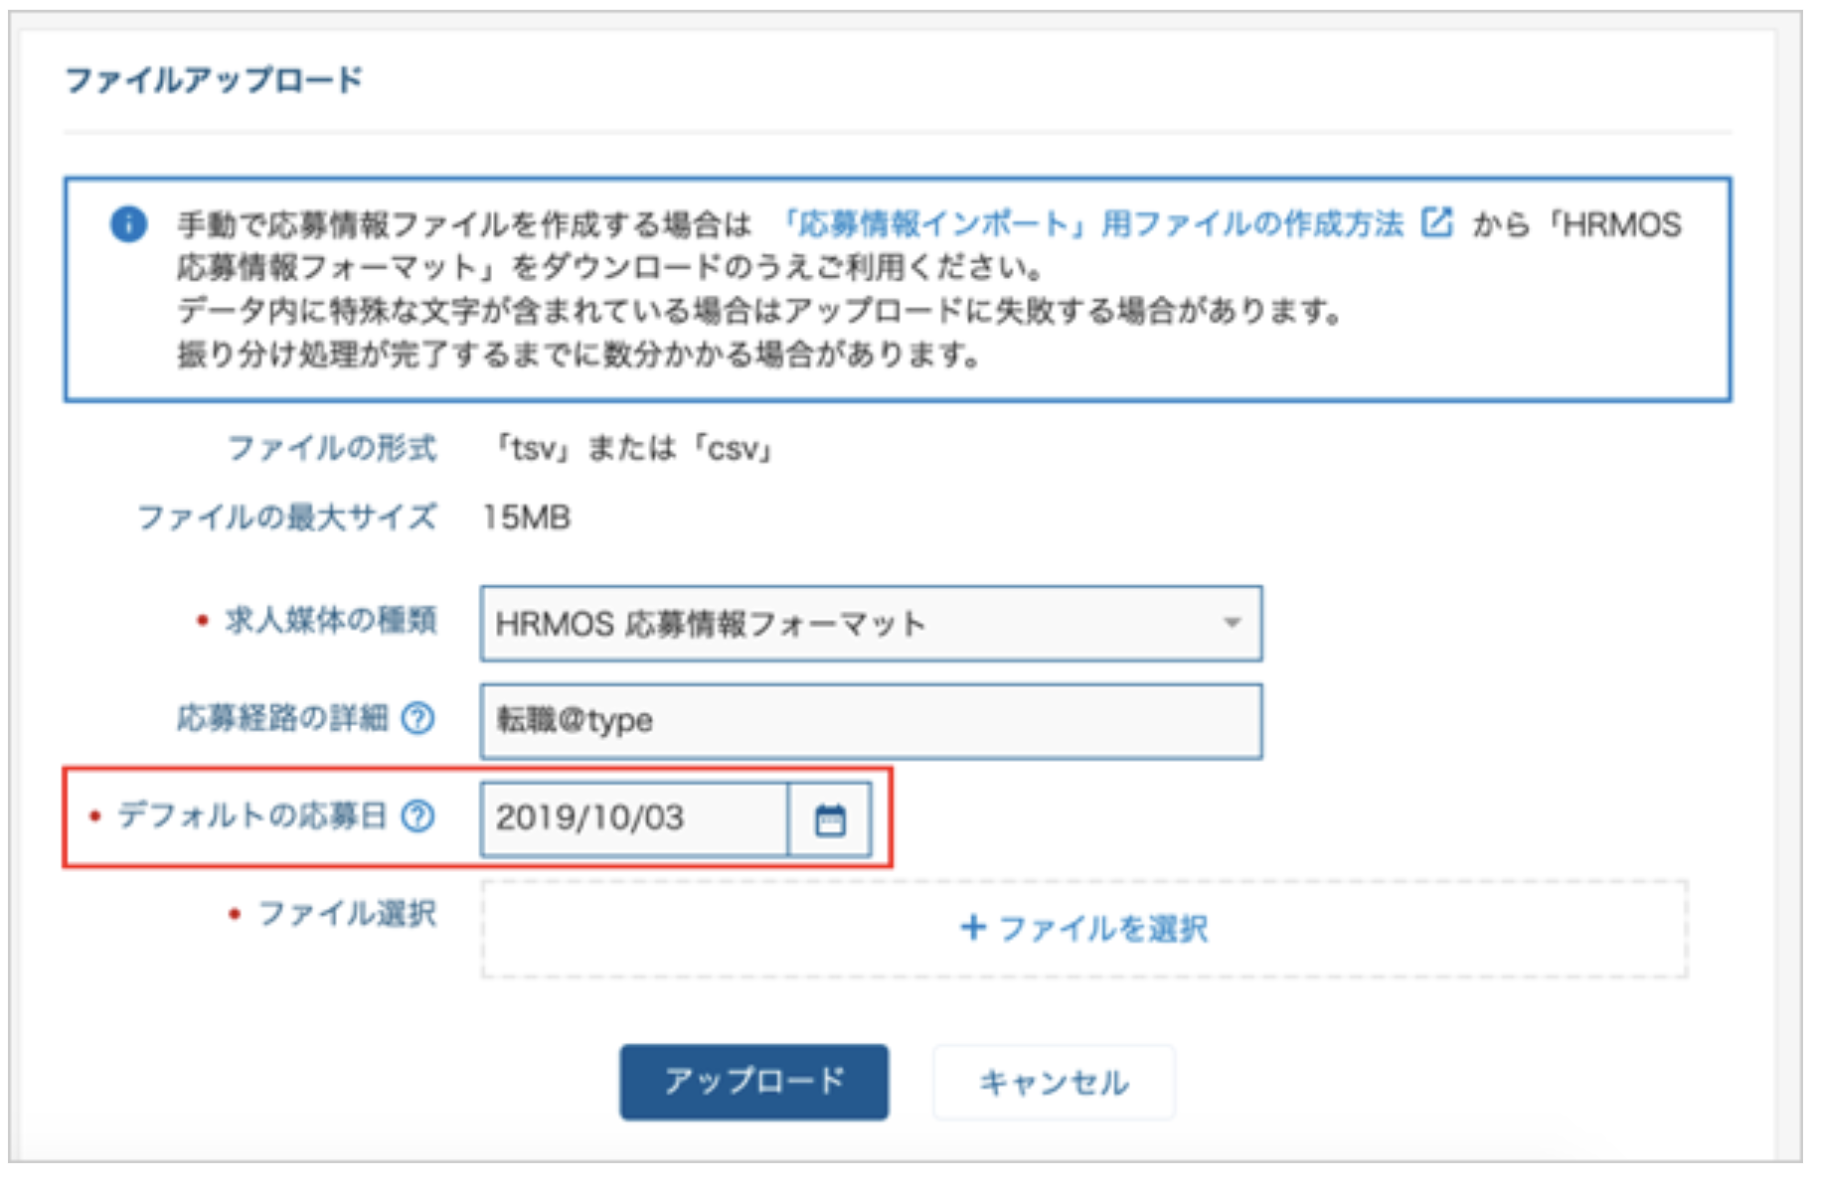Click the 15MB max size value
The width and height of the screenshot is (1822, 1178).
coord(526,517)
